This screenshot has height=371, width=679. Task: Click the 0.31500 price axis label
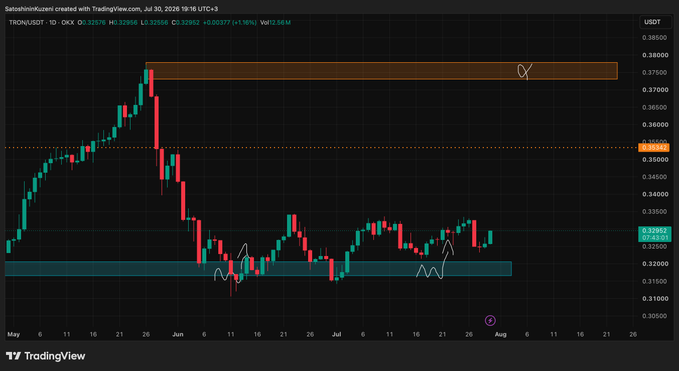654,281
